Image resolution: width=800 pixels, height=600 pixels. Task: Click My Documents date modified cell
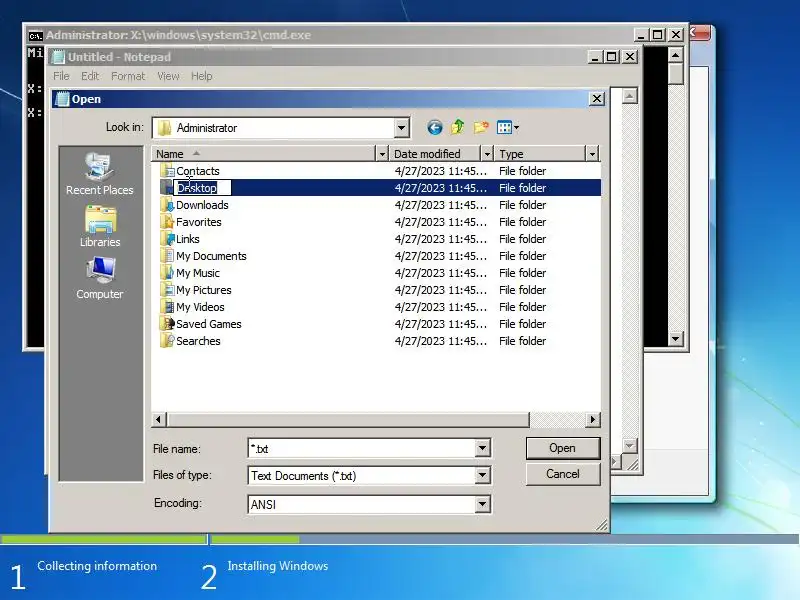[441, 256]
